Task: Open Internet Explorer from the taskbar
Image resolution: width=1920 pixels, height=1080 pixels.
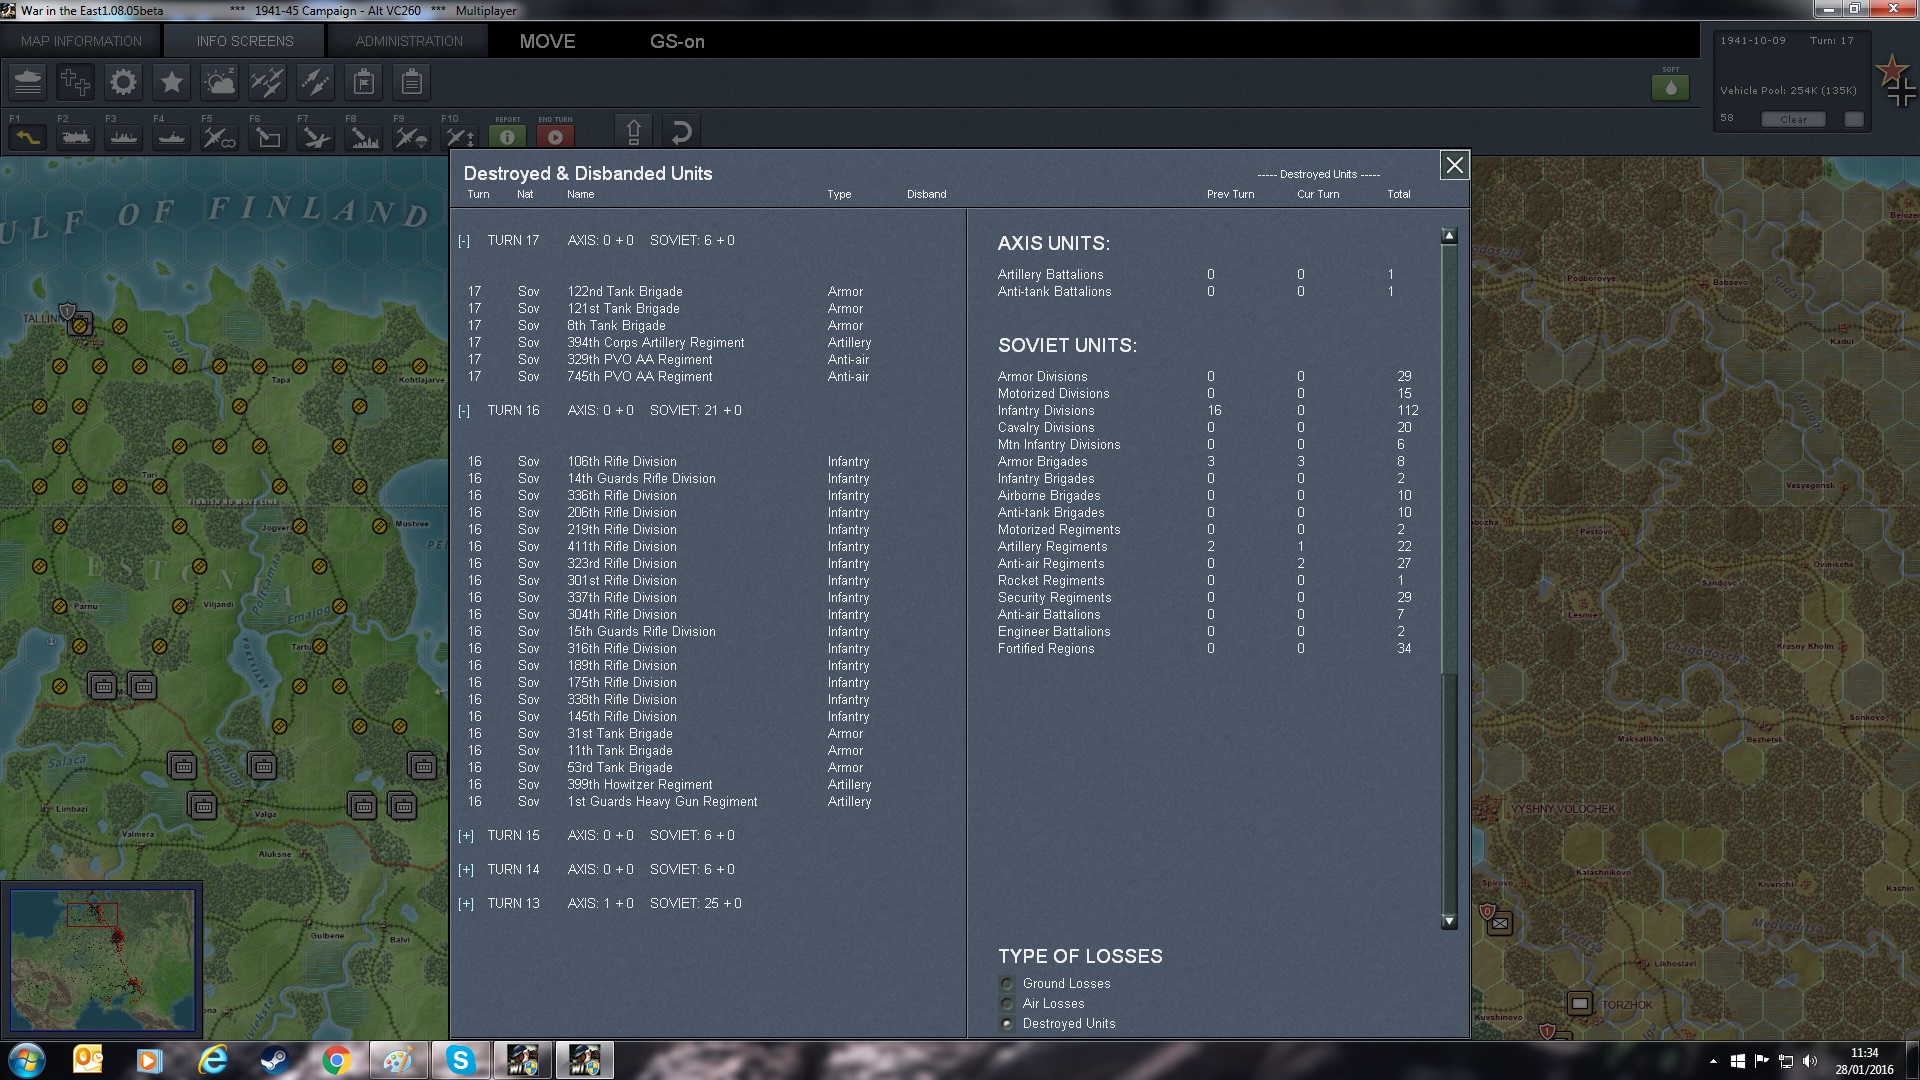Action: (212, 1060)
